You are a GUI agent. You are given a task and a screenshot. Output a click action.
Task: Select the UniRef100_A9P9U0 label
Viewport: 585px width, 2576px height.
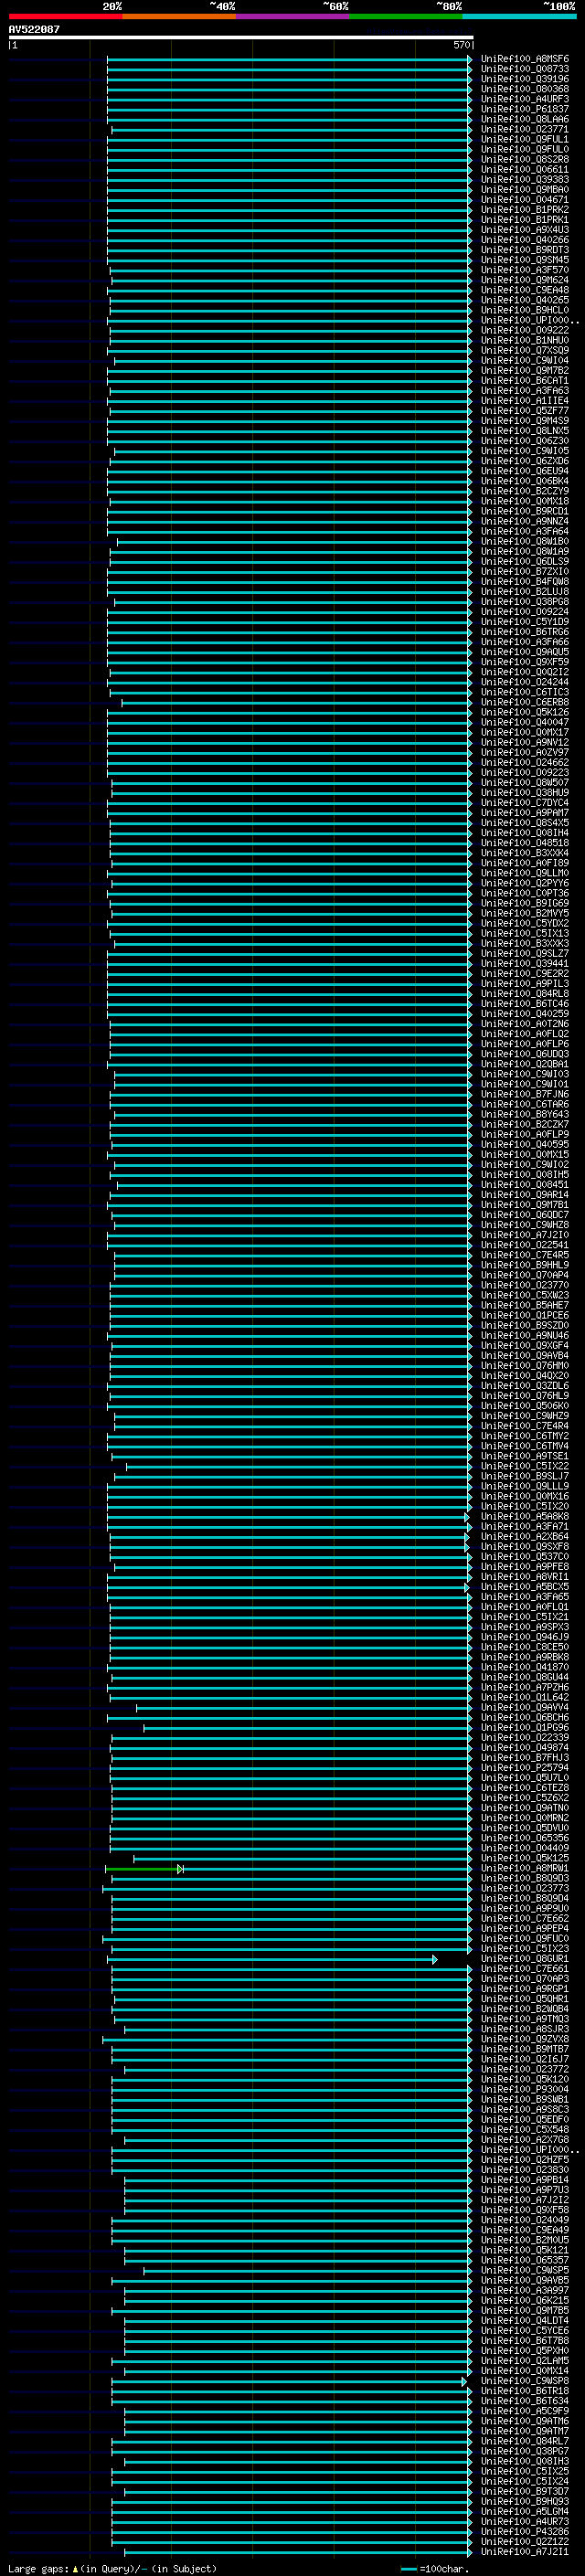tap(525, 1908)
